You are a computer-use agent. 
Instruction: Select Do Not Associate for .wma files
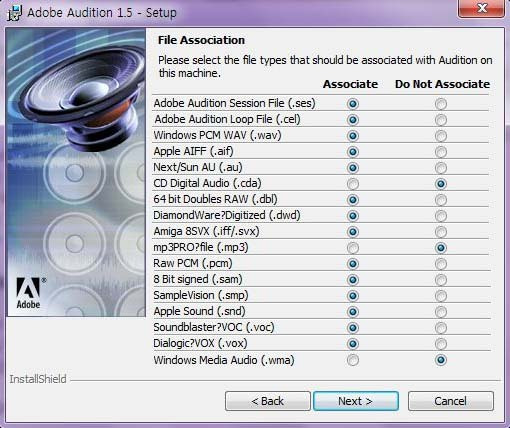pyautogui.click(x=441, y=360)
